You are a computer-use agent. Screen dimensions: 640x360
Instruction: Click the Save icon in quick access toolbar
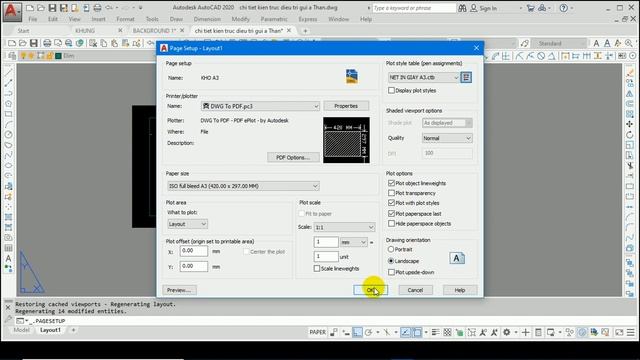pos(52,8)
